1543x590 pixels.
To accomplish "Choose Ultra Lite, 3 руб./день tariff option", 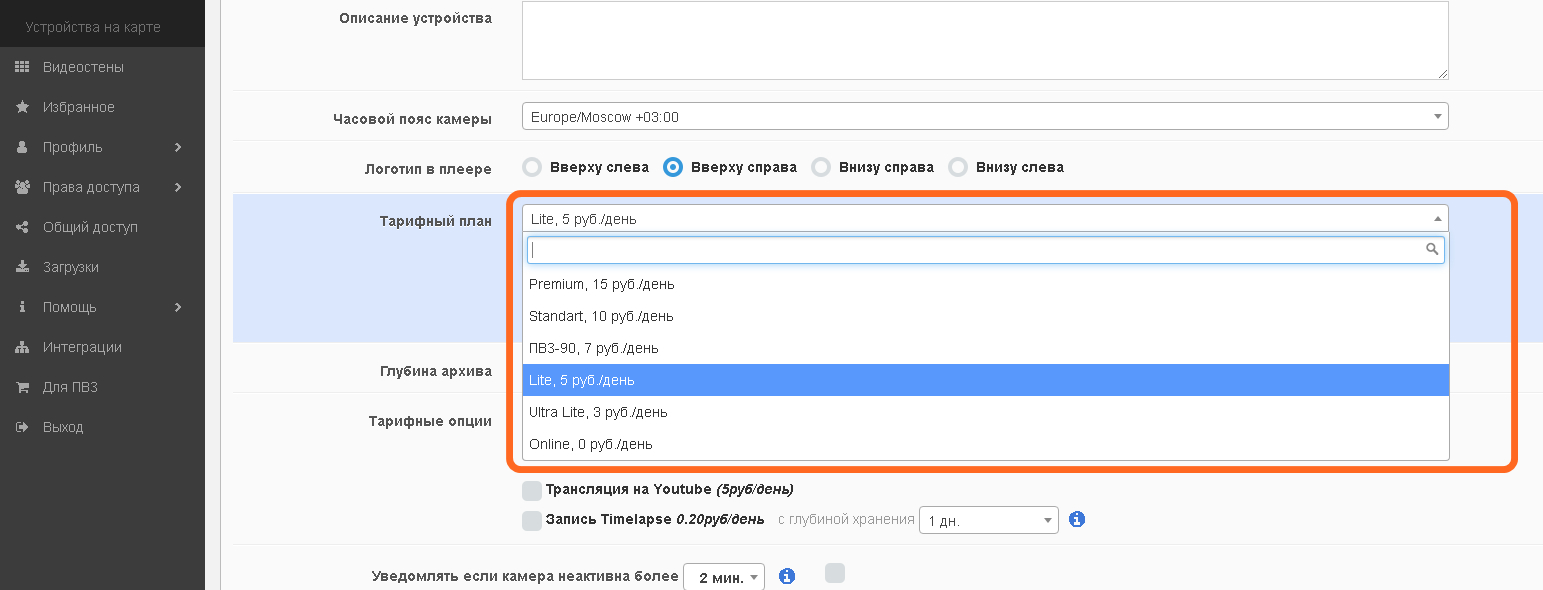I will [597, 412].
